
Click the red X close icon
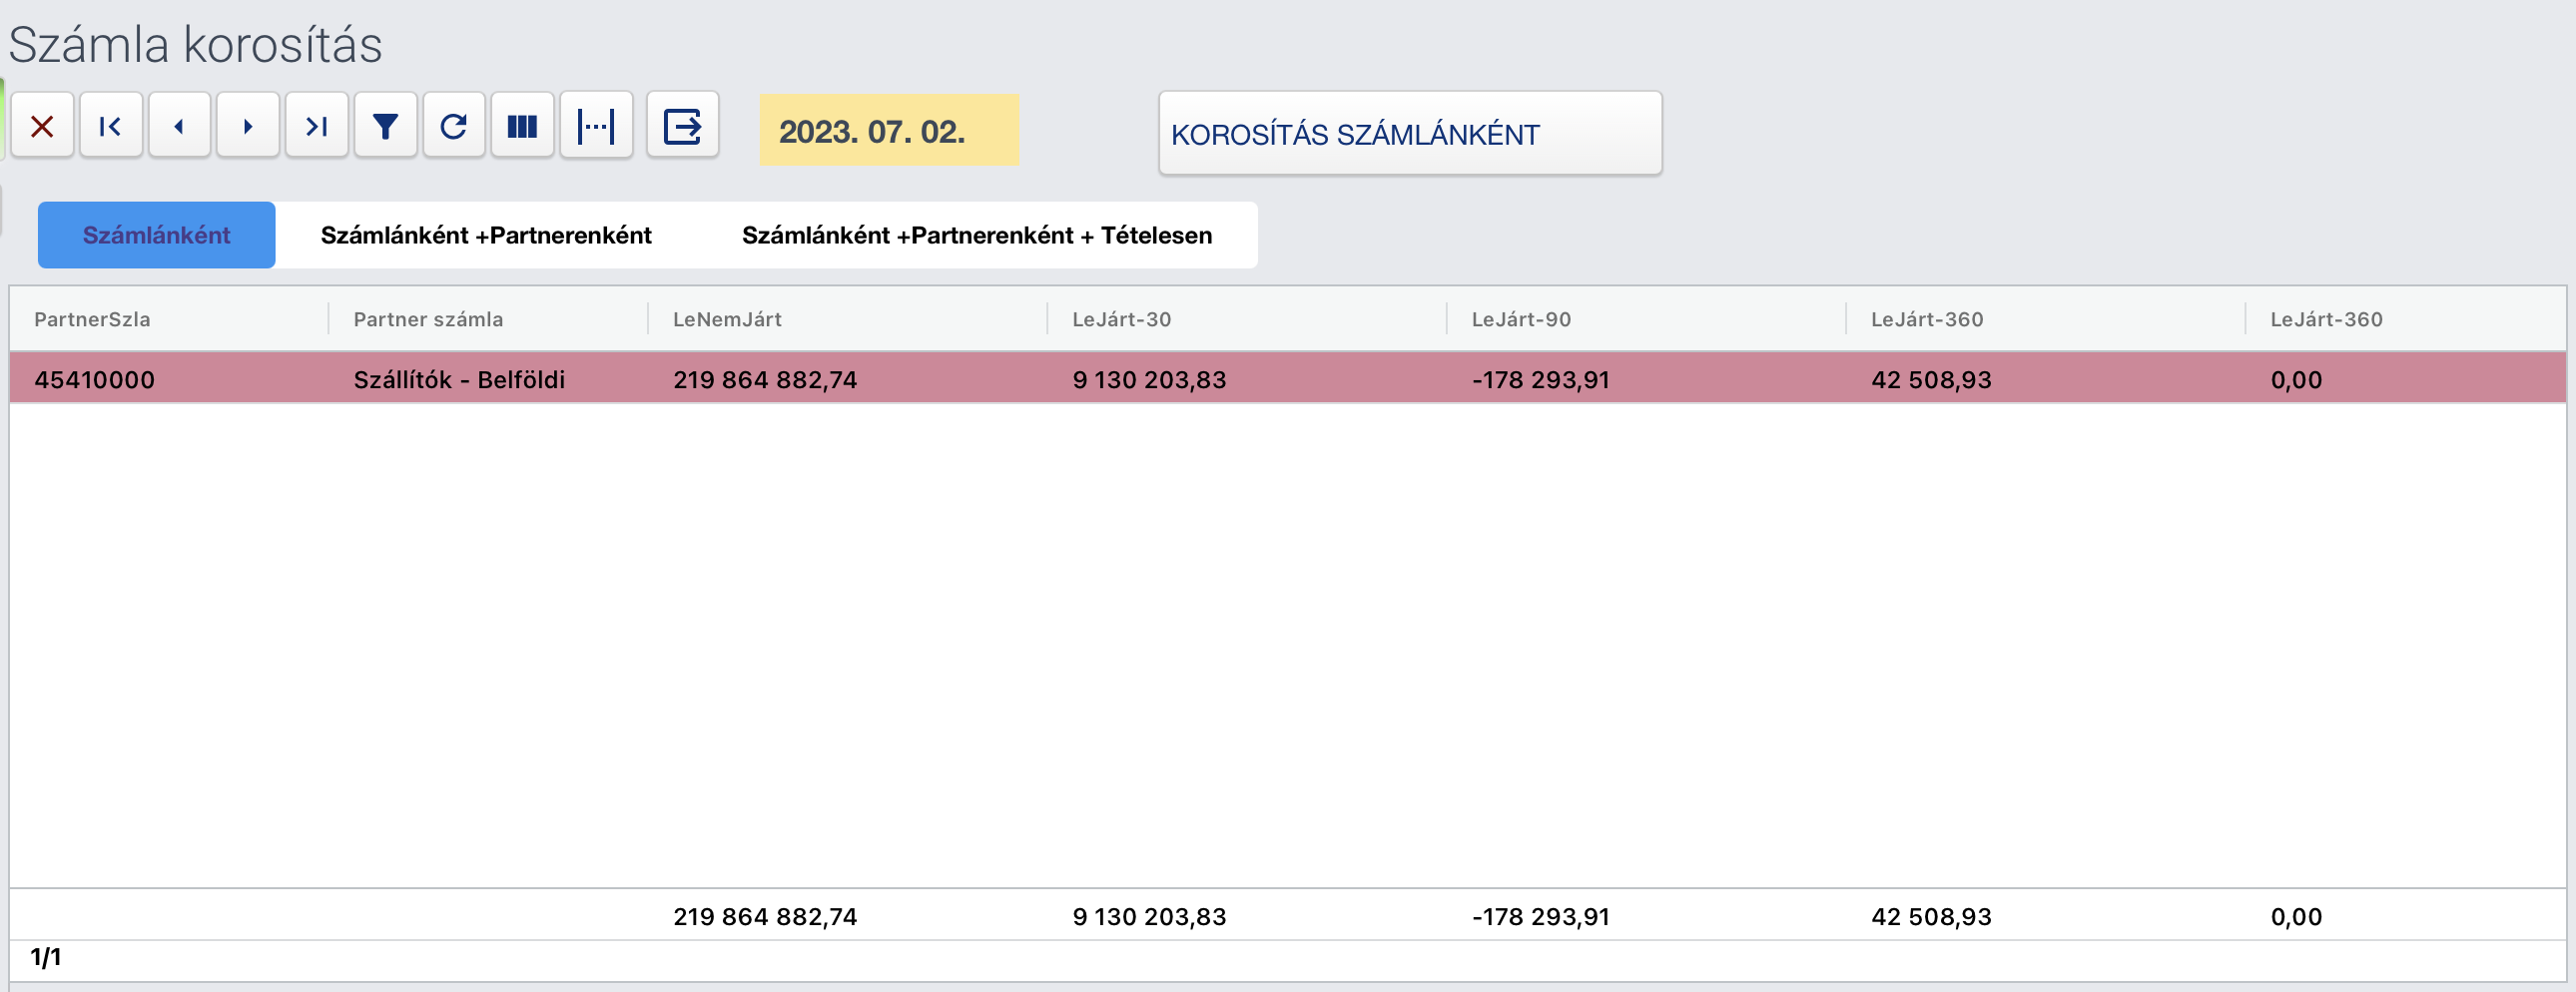(42, 126)
